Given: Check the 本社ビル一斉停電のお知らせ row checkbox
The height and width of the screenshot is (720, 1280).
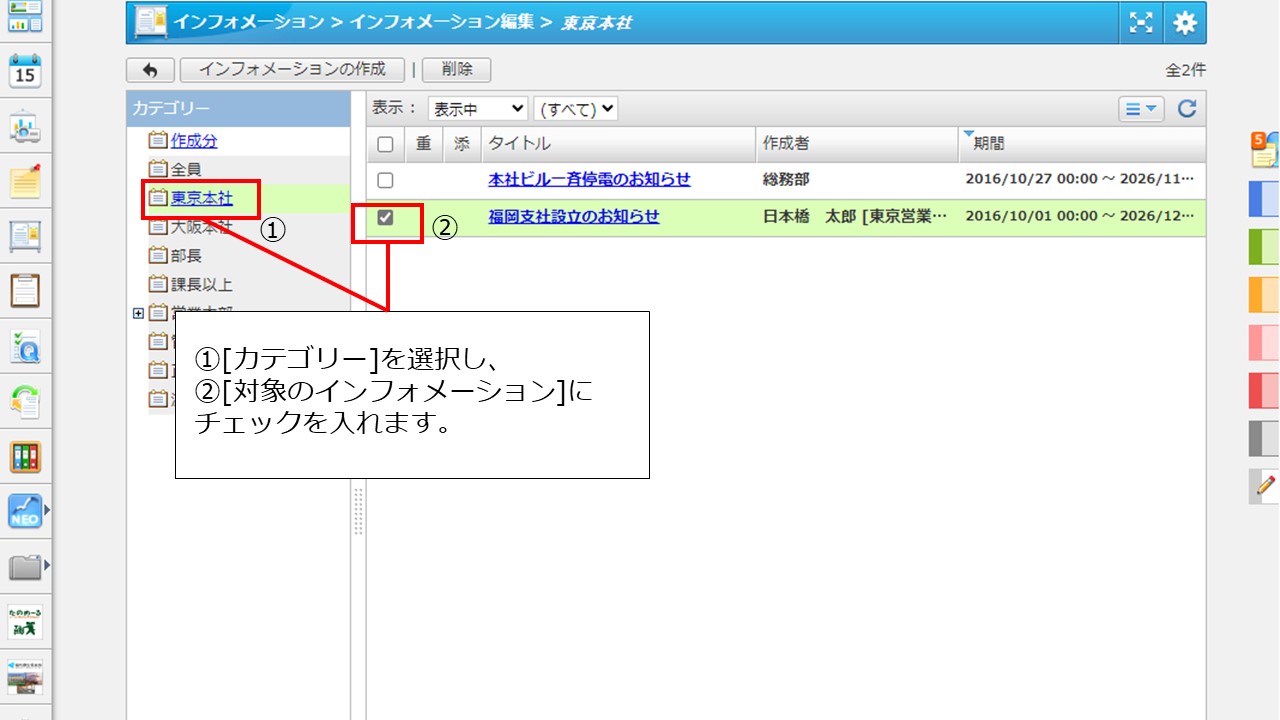Looking at the screenshot, I should pyautogui.click(x=385, y=180).
